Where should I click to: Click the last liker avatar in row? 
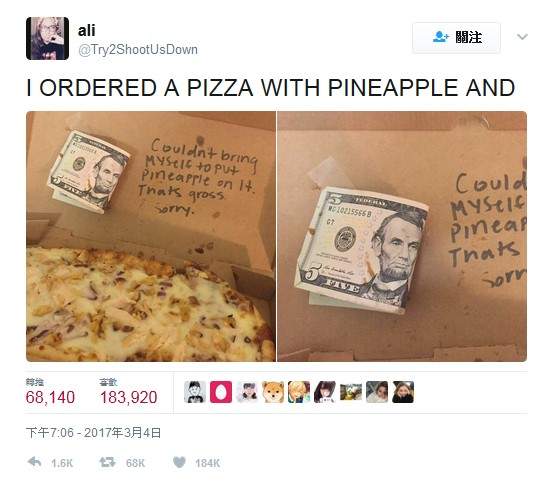pyautogui.click(x=403, y=392)
